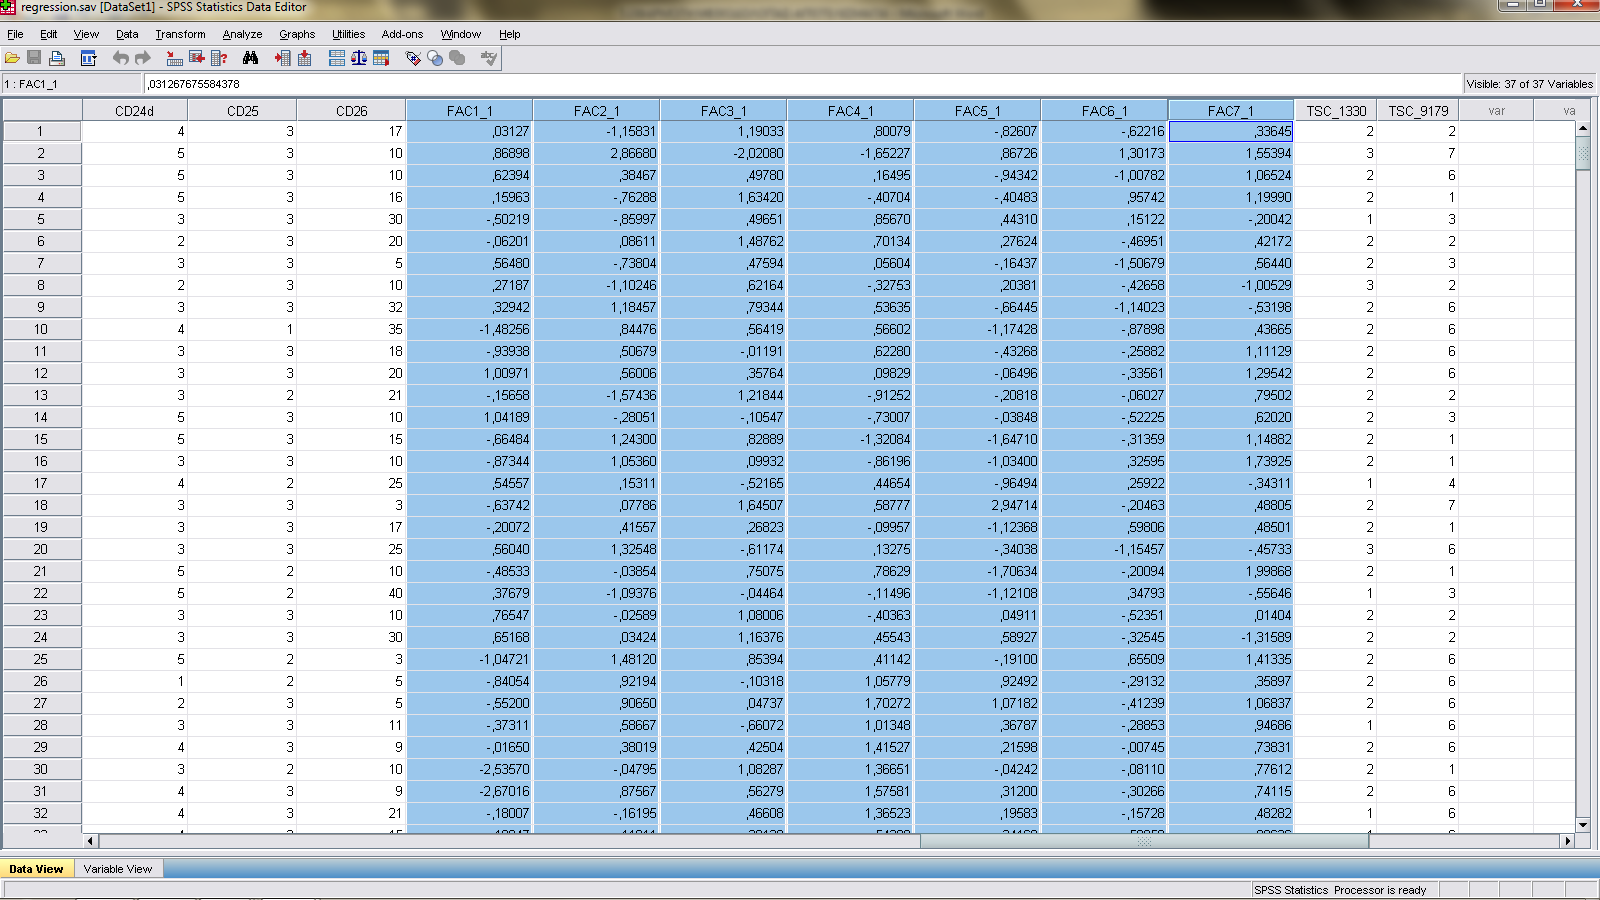The image size is (1600, 900).
Task: Open the Utilities menu
Action: 348,34
